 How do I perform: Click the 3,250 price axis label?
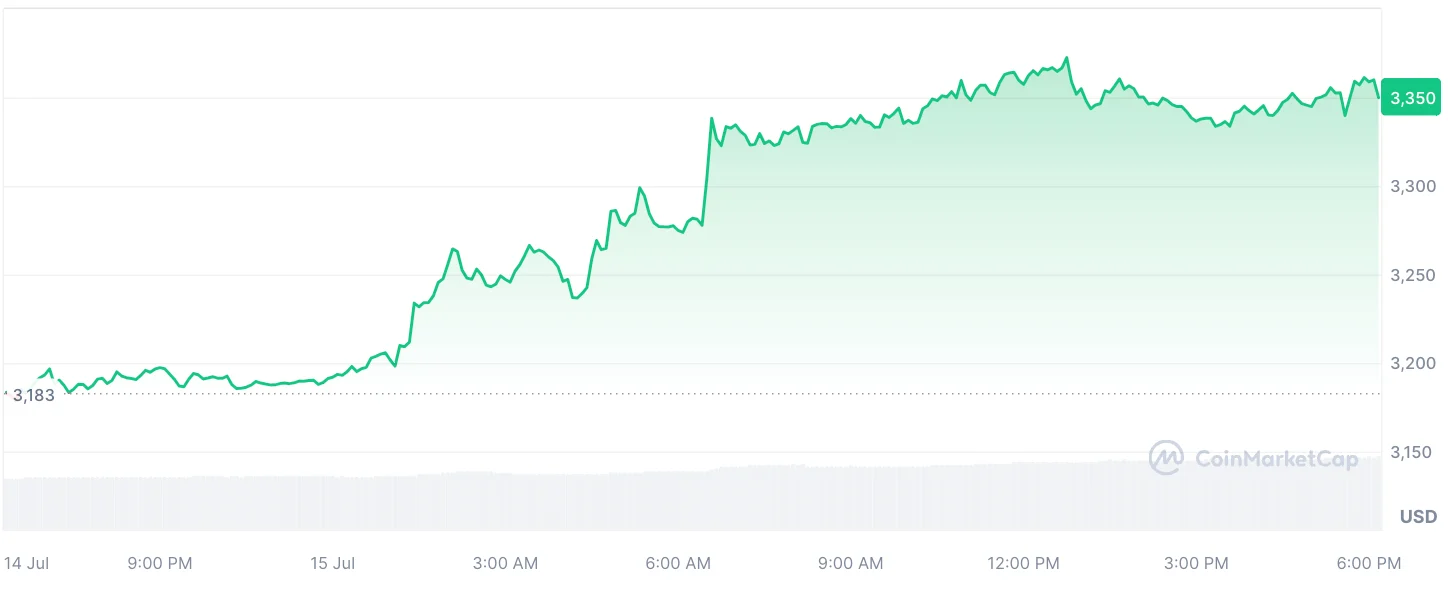pos(1413,275)
